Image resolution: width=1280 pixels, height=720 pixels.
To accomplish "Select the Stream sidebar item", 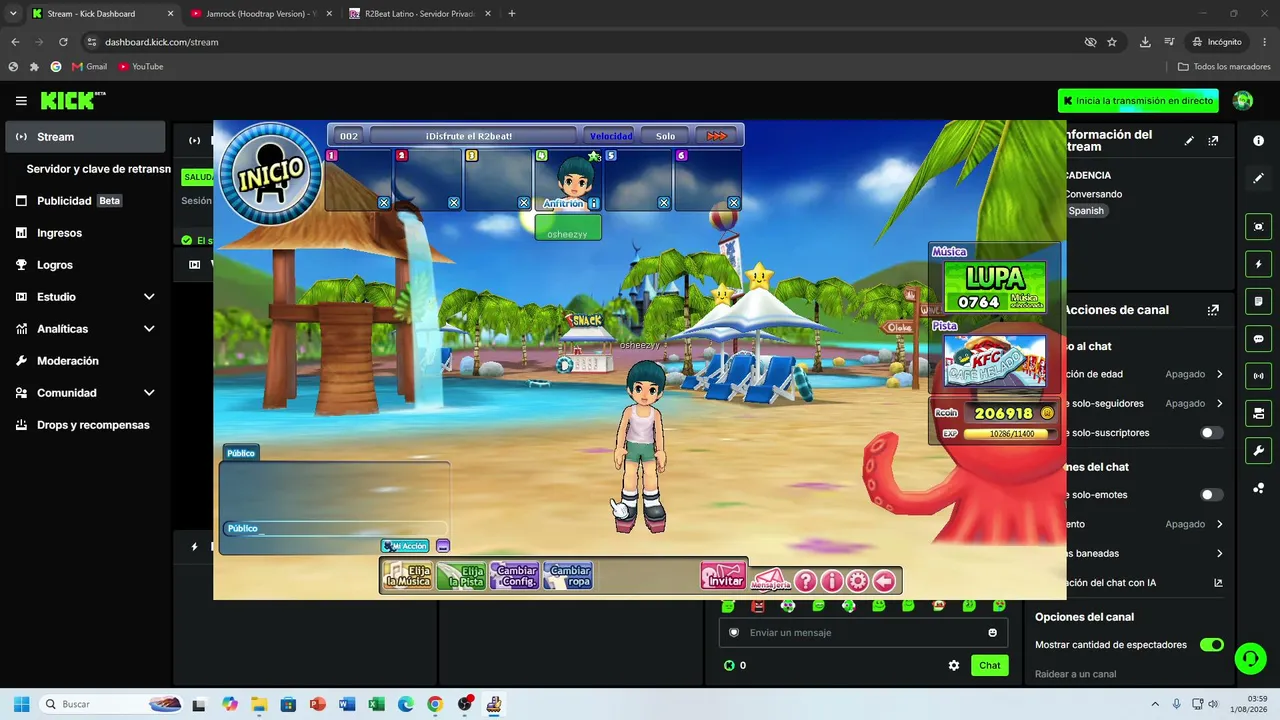I will pyautogui.click(x=85, y=137).
